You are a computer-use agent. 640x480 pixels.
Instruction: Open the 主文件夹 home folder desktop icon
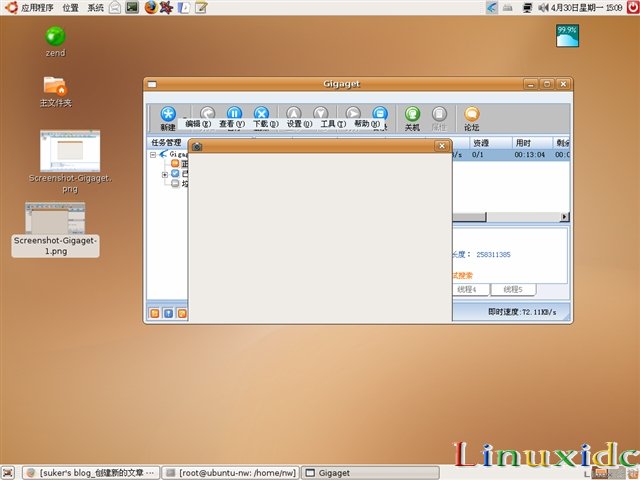pos(56,92)
